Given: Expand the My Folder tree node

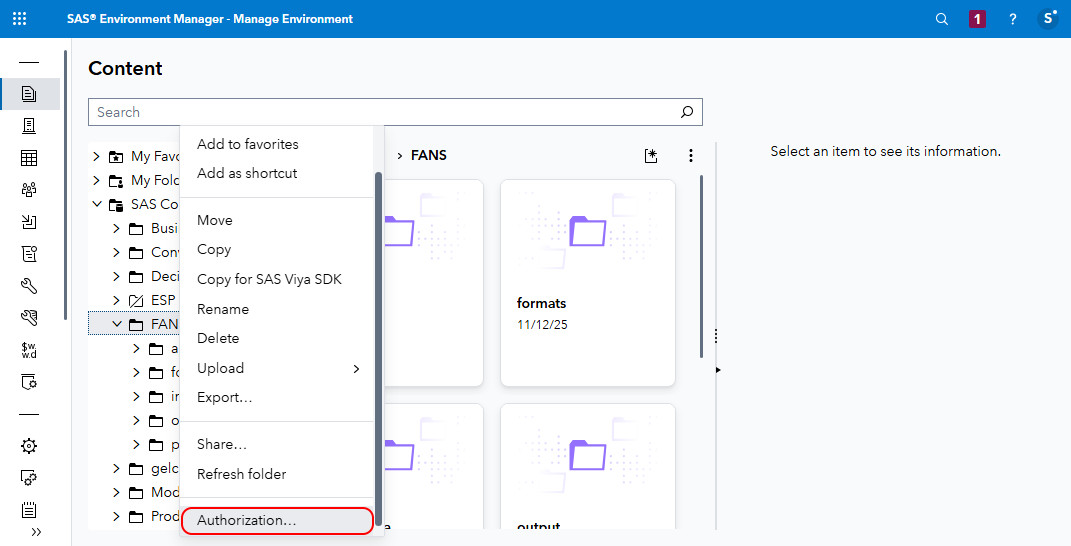Looking at the screenshot, I should click(x=96, y=180).
